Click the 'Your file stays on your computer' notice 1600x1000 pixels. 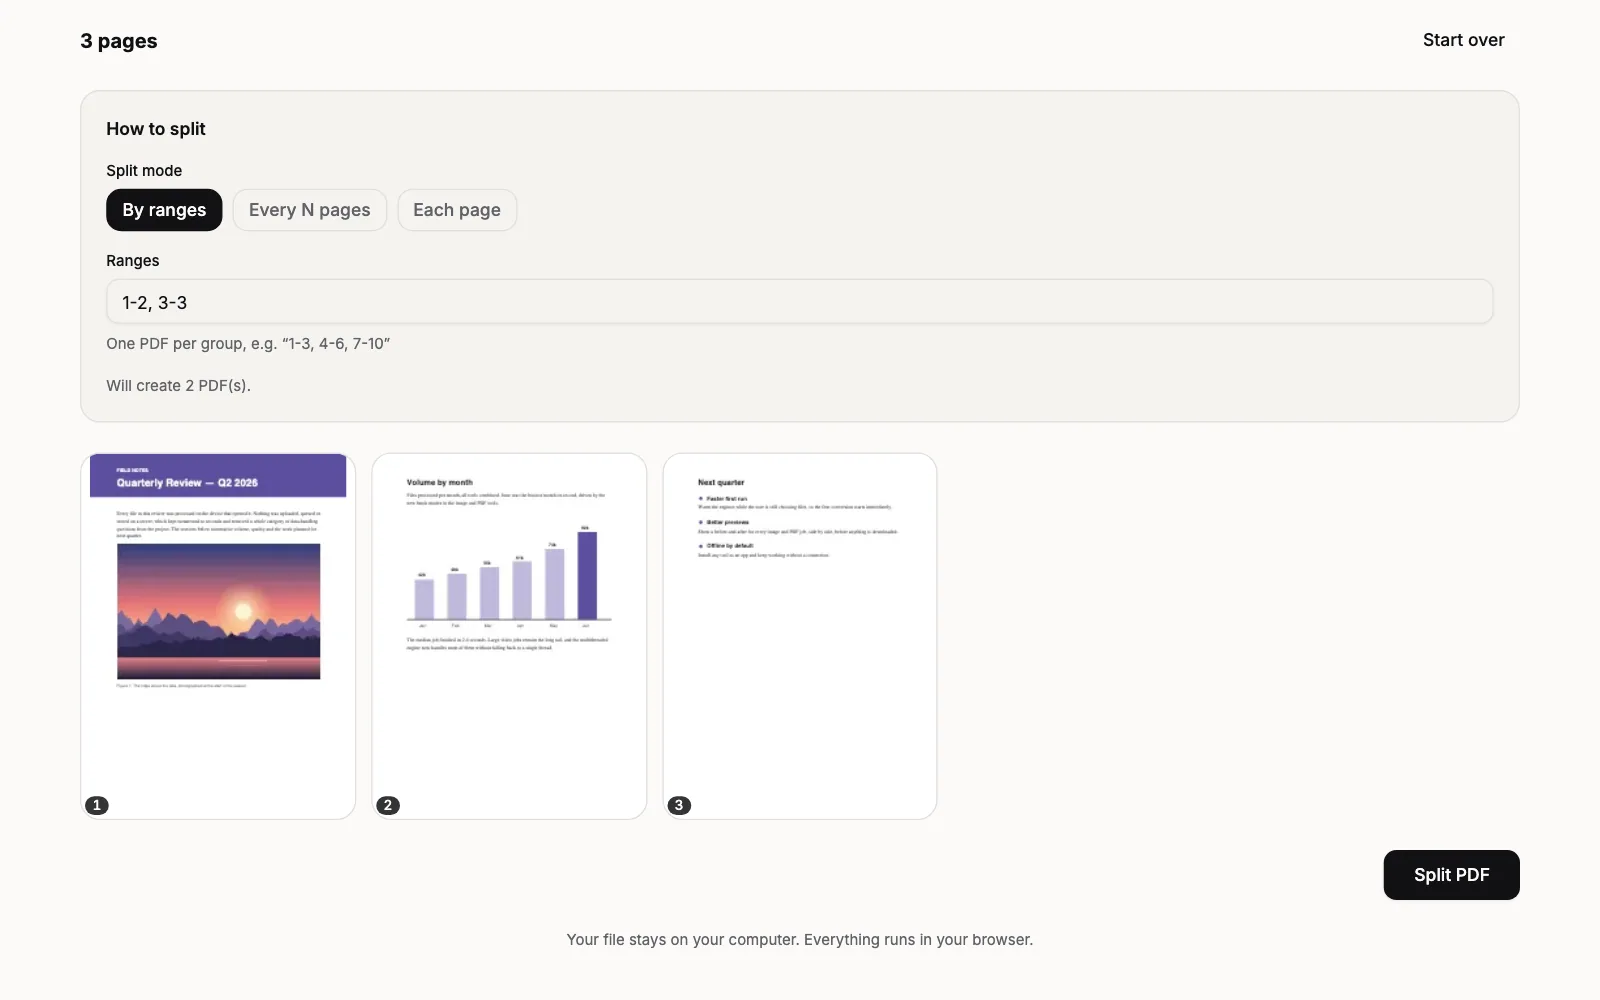tap(800, 940)
